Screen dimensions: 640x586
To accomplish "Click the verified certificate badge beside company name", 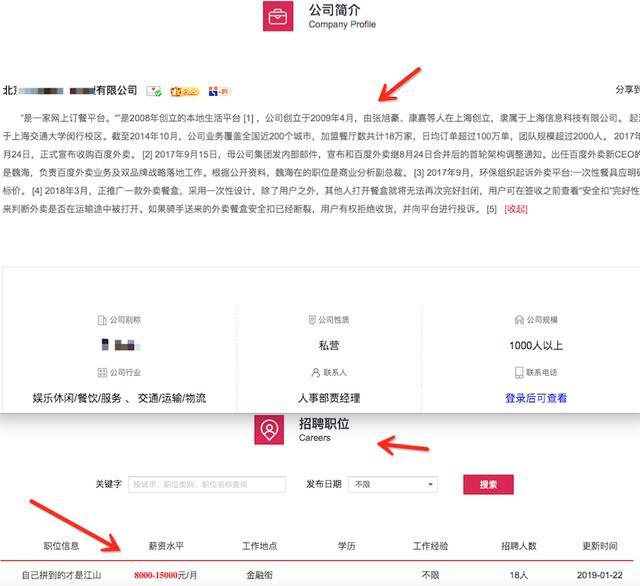I will click(x=154, y=91).
